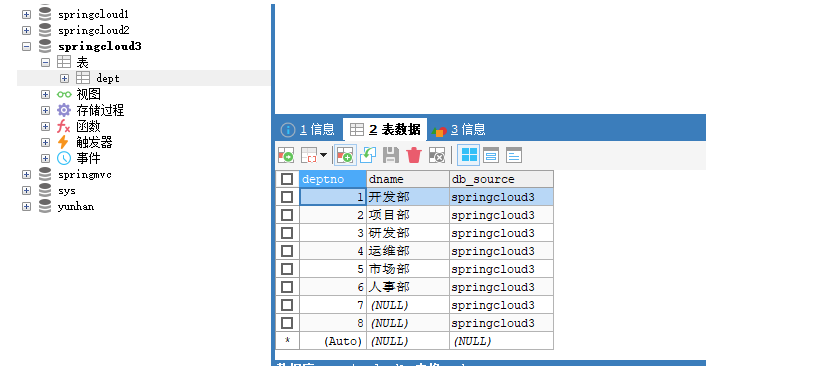Expand the 函数 node
Viewport: 834px width, 372px height.
point(46,126)
